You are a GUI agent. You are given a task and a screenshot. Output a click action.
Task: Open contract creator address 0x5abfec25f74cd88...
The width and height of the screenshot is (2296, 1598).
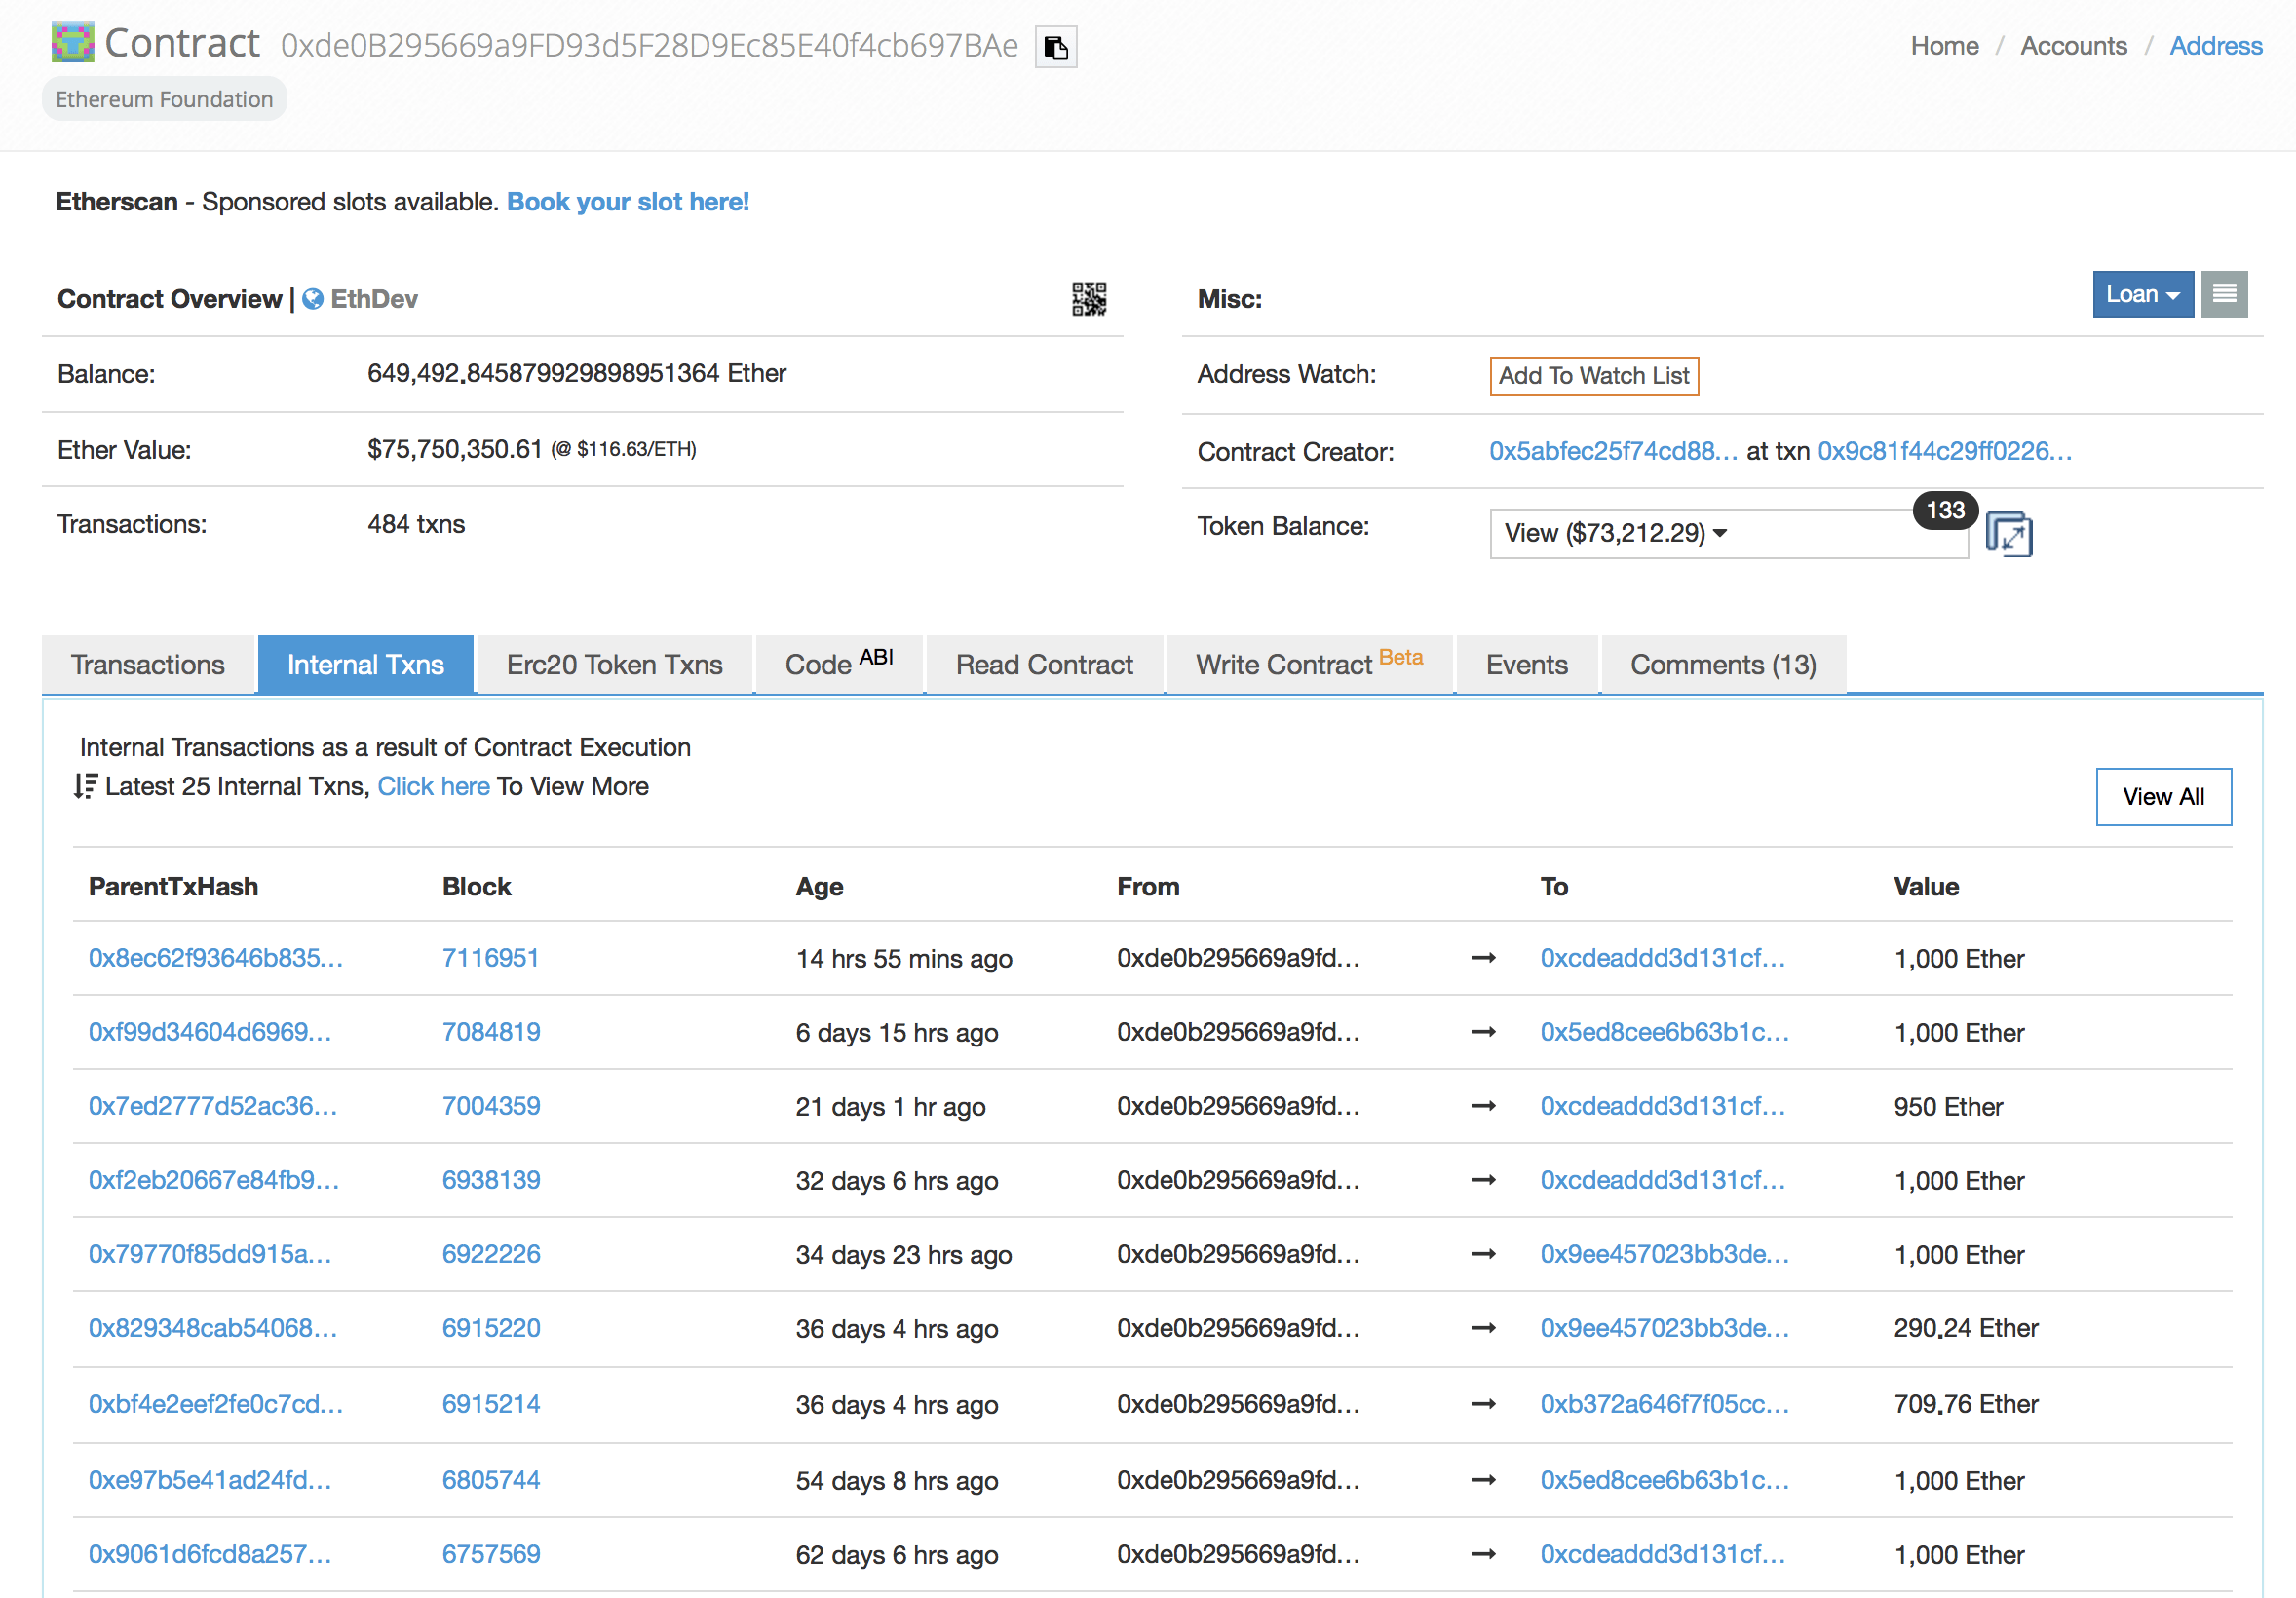click(x=1613, y=451)
